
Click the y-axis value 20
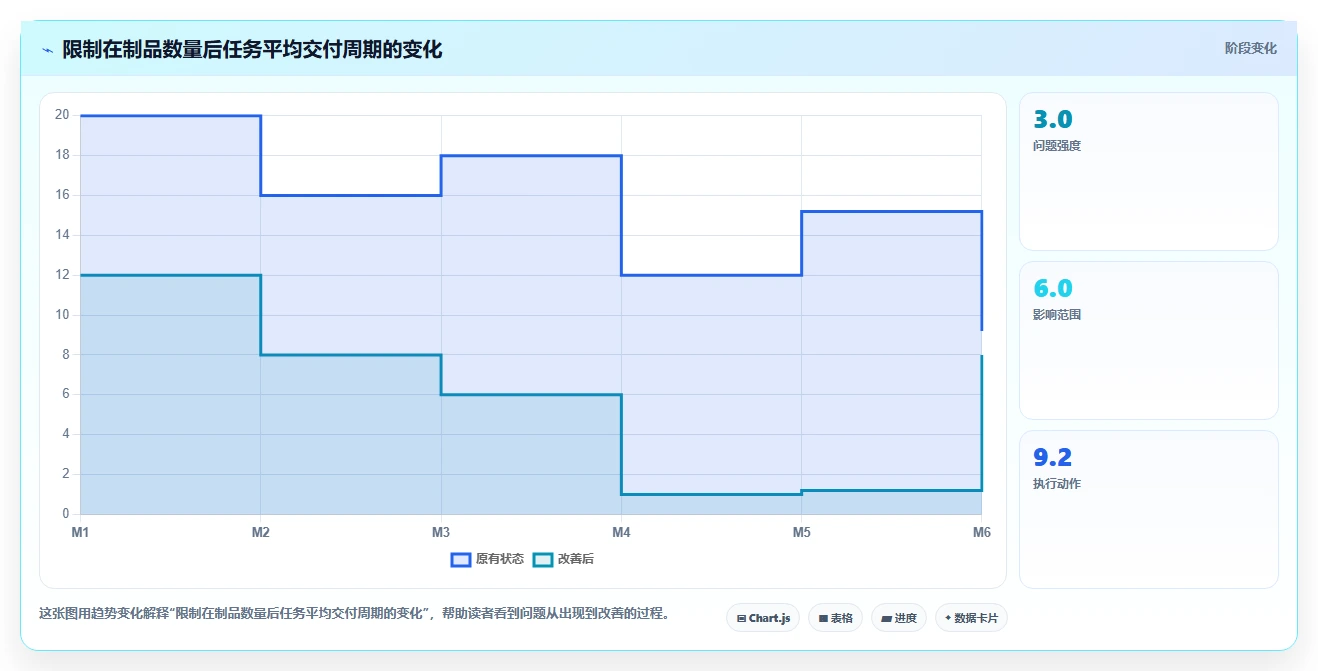(x=62, y=115)
